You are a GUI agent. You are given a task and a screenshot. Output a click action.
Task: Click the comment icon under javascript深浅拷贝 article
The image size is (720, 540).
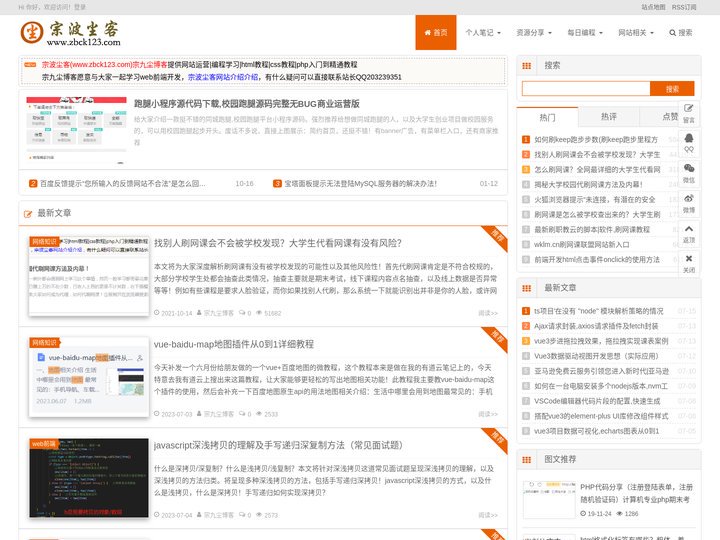pos(242,515)
